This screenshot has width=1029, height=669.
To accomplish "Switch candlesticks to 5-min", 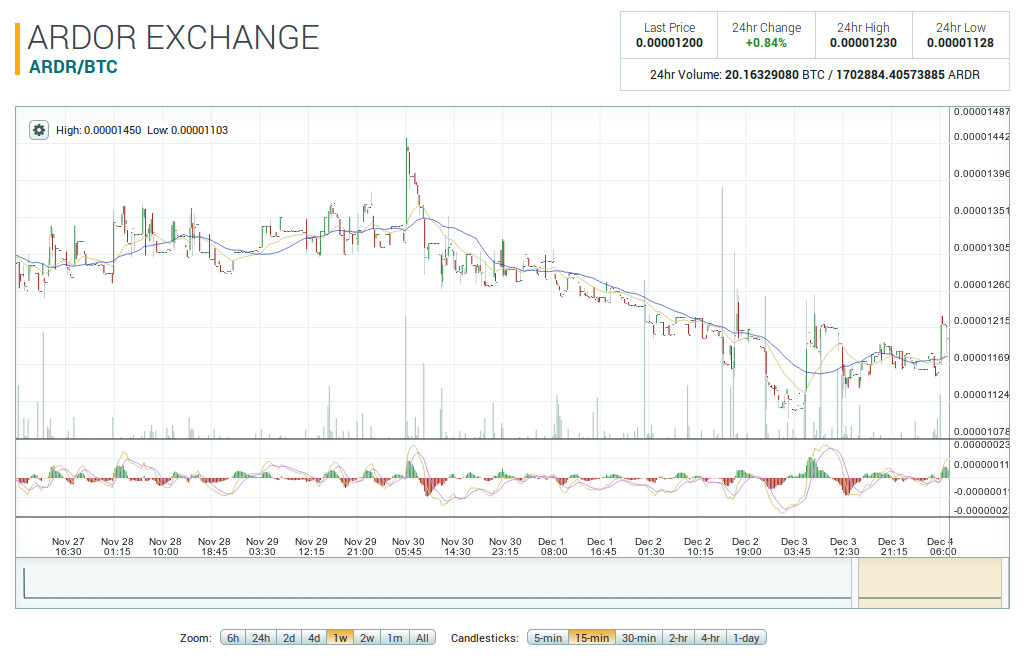I will (548, 637).
